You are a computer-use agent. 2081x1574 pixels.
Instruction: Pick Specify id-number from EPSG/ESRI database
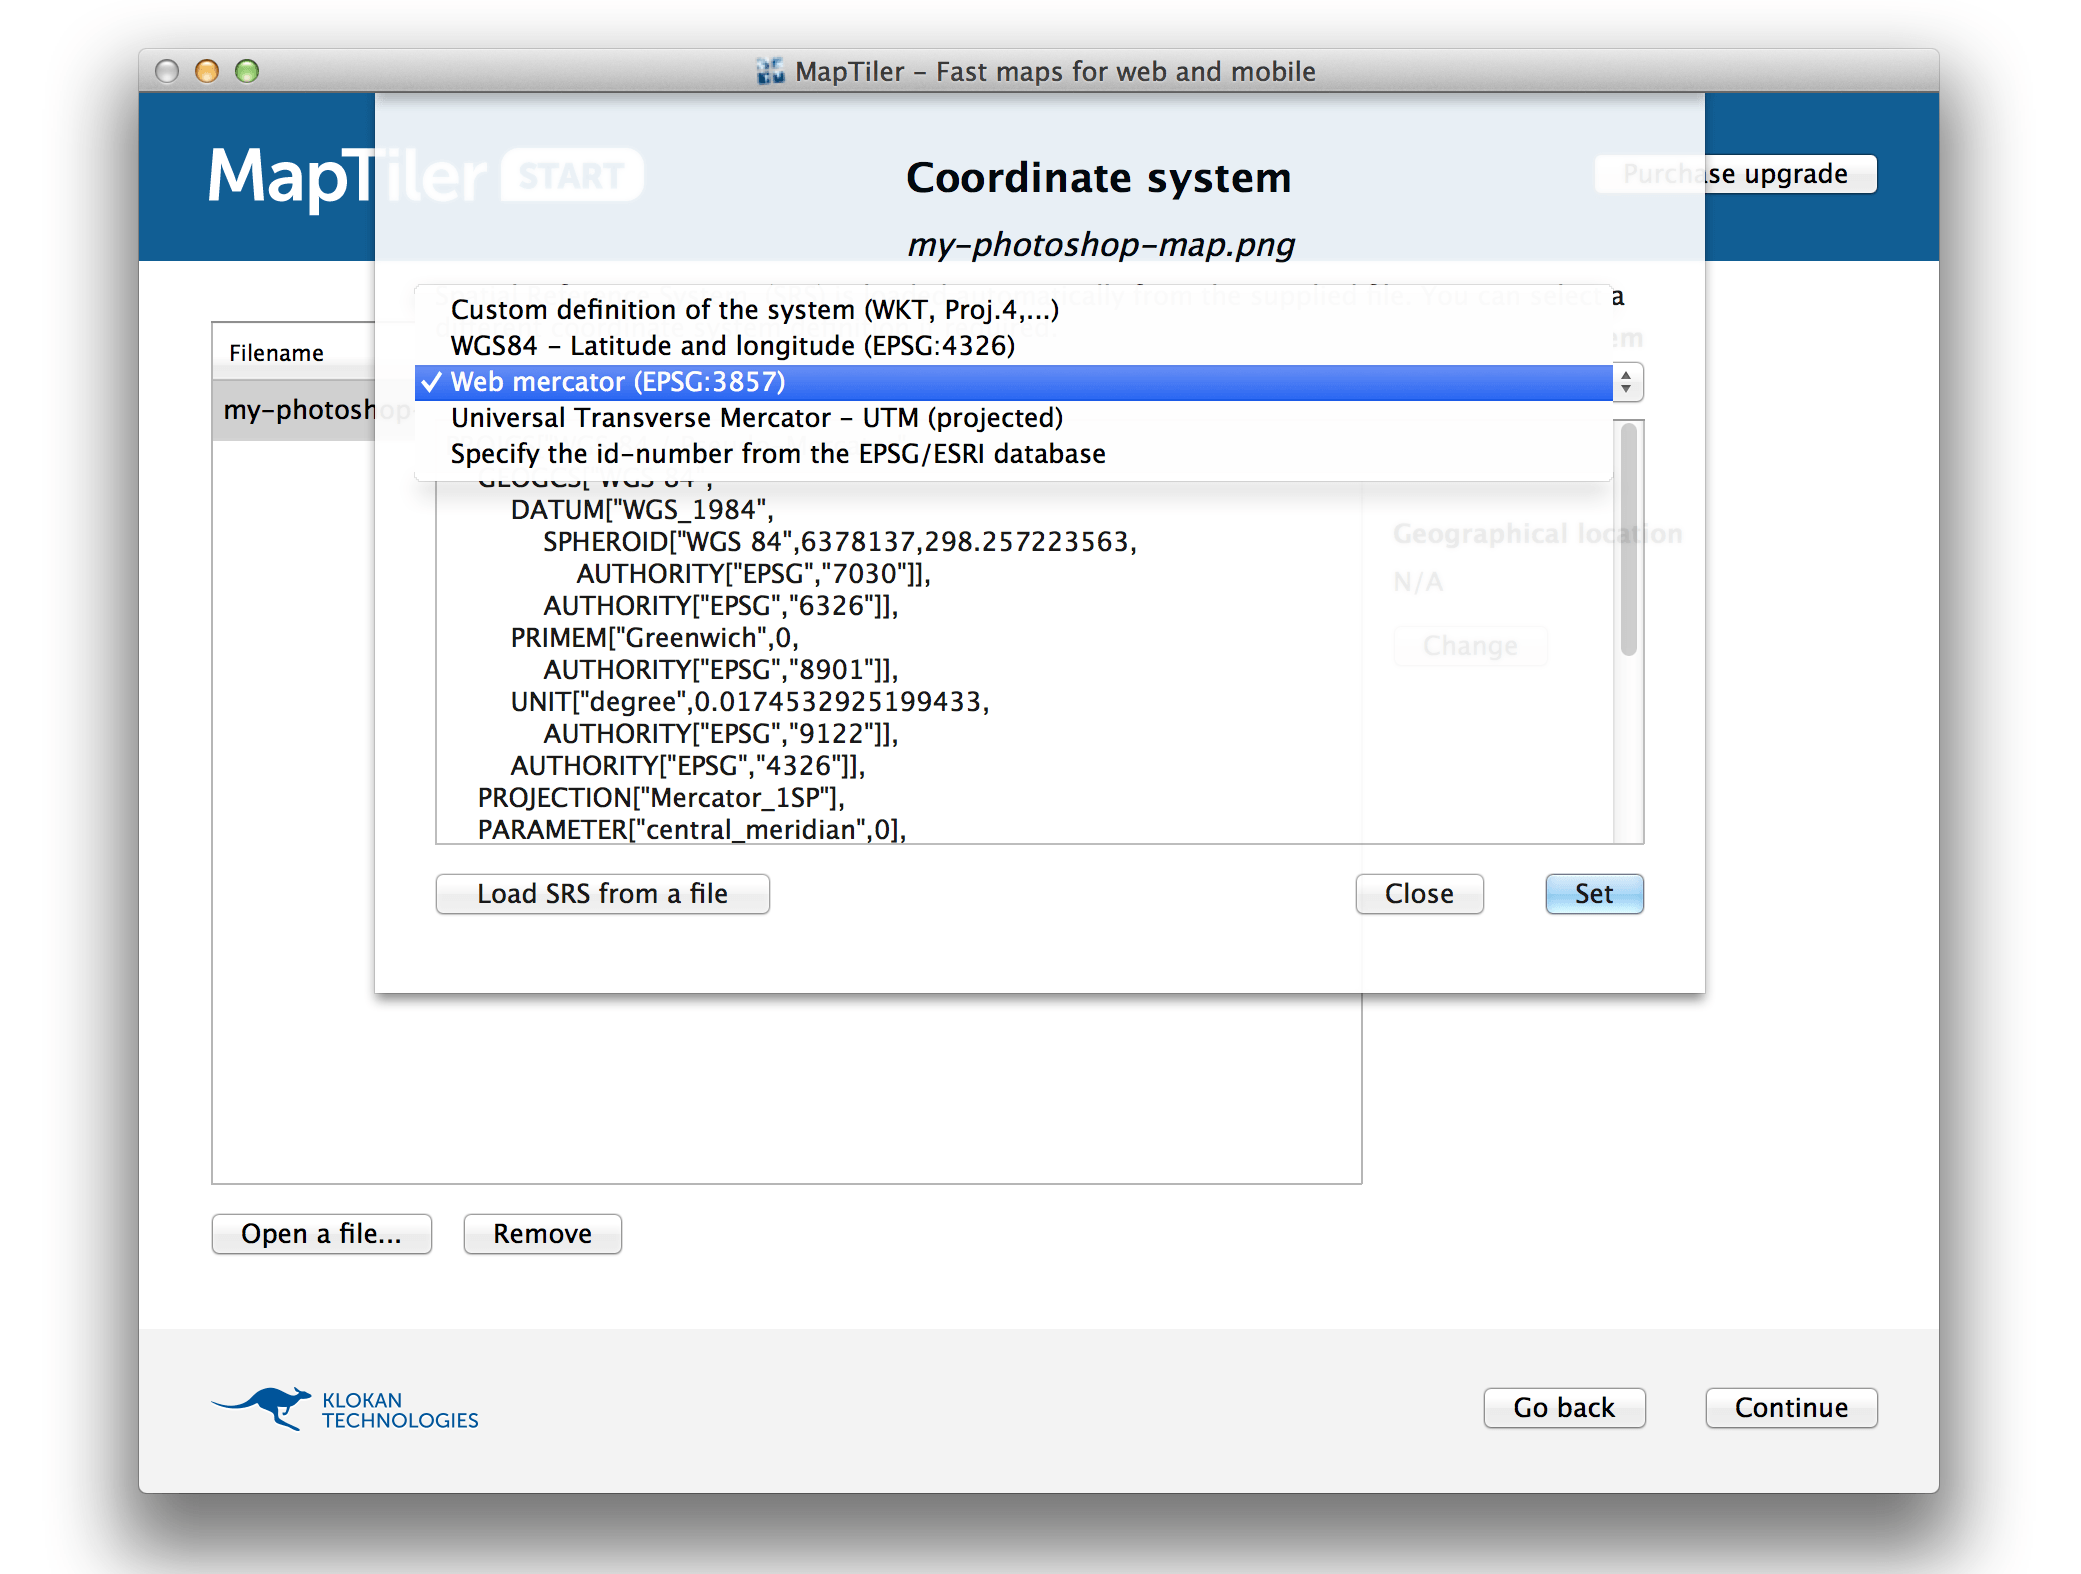pos(1013,454)
